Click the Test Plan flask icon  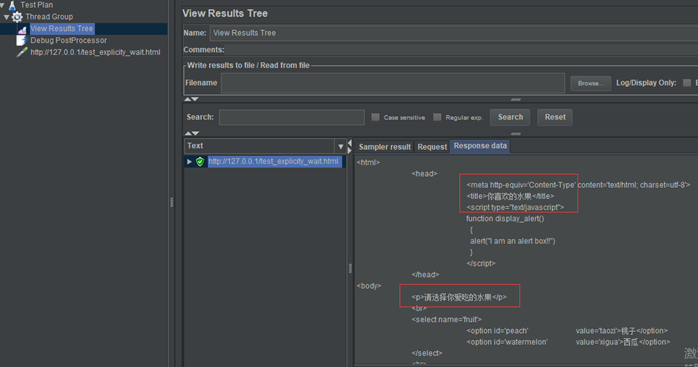pos(12,5)
